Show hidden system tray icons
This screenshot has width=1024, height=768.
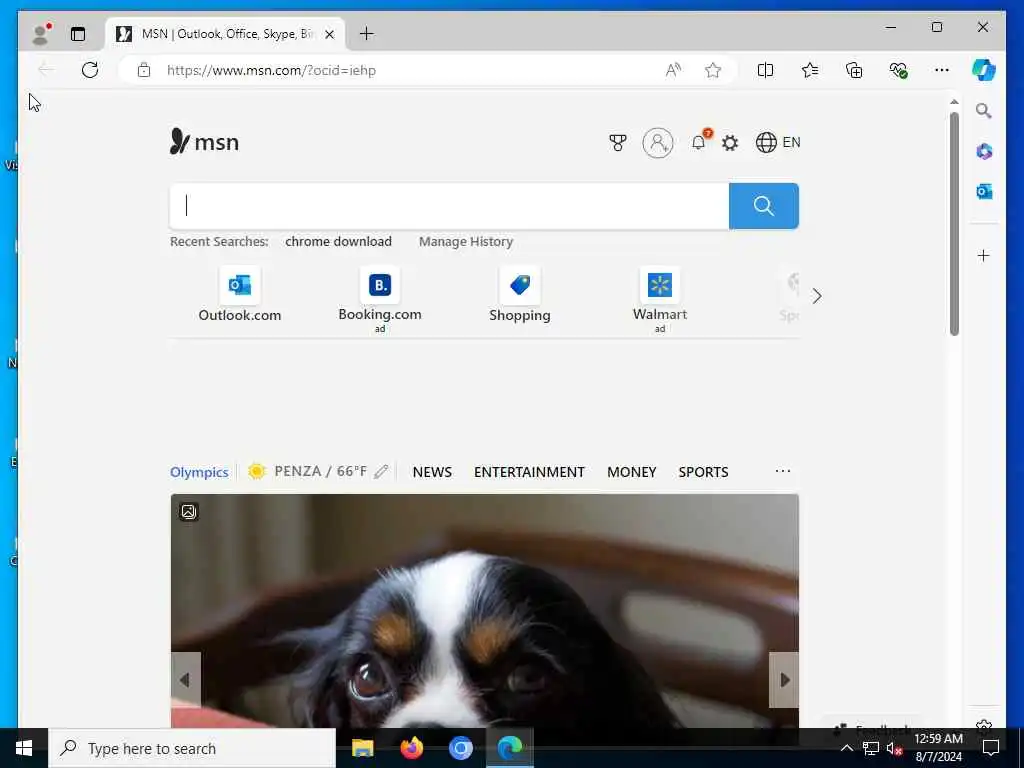(846, 748)
